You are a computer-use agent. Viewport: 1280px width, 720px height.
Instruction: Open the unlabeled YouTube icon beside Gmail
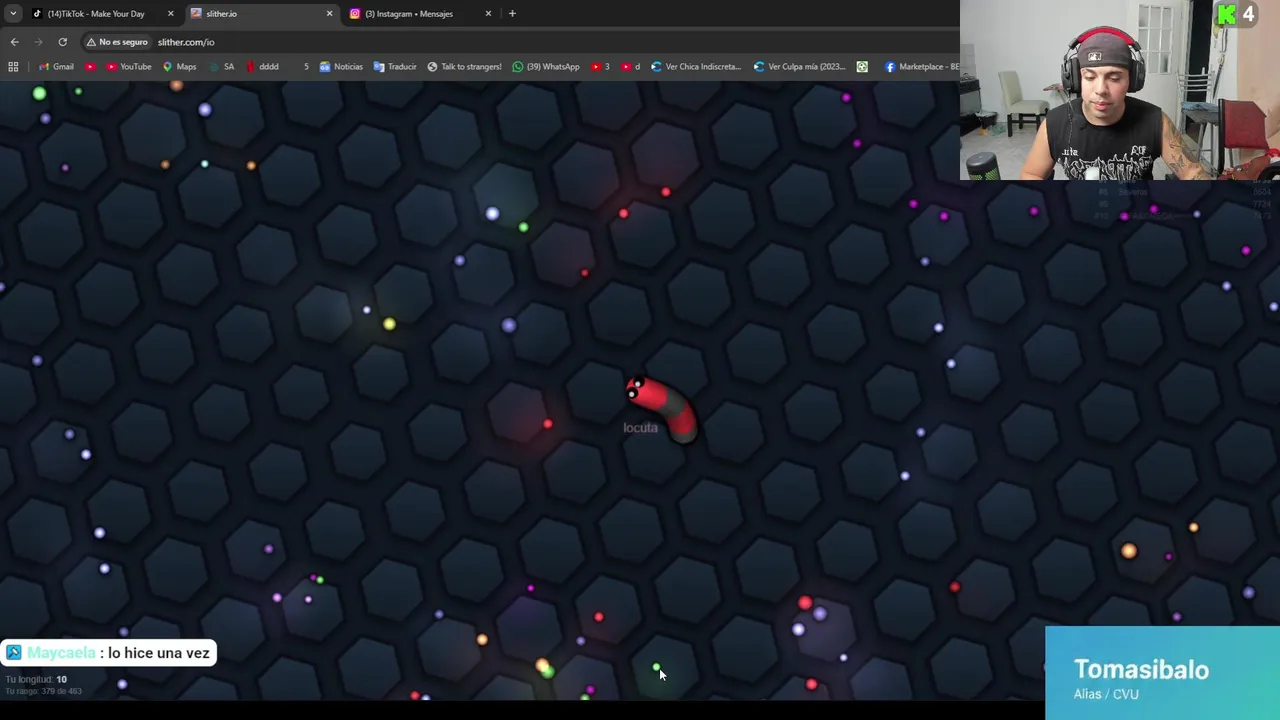pyautogui.click(x=90, y=67)
